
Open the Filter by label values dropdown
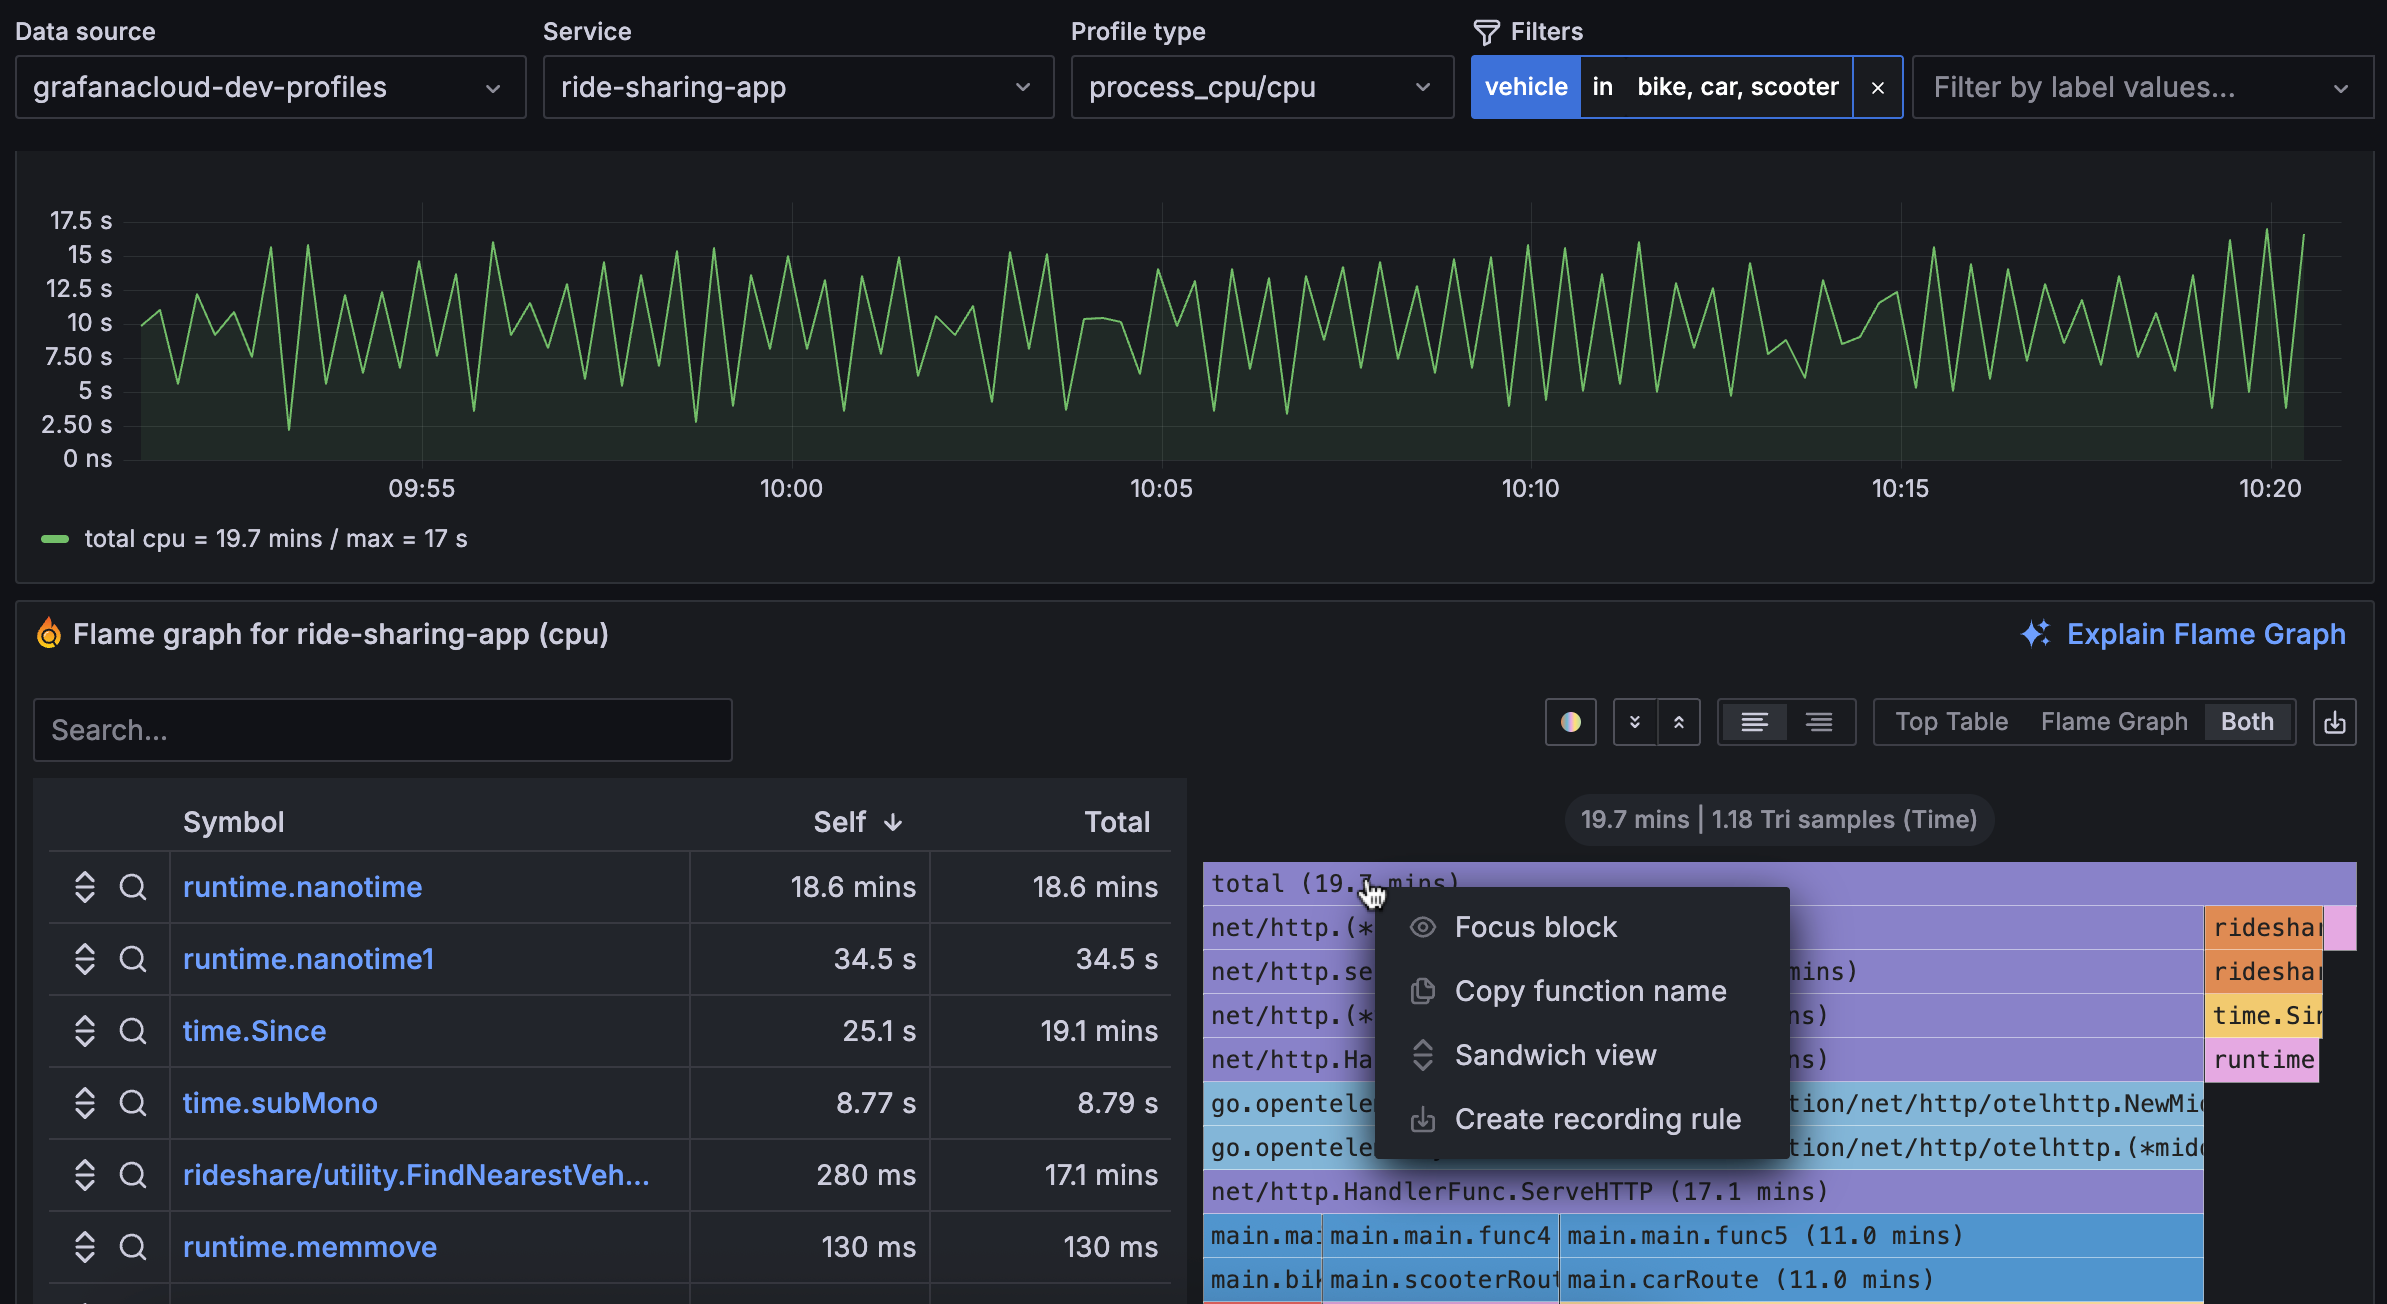2141,87
